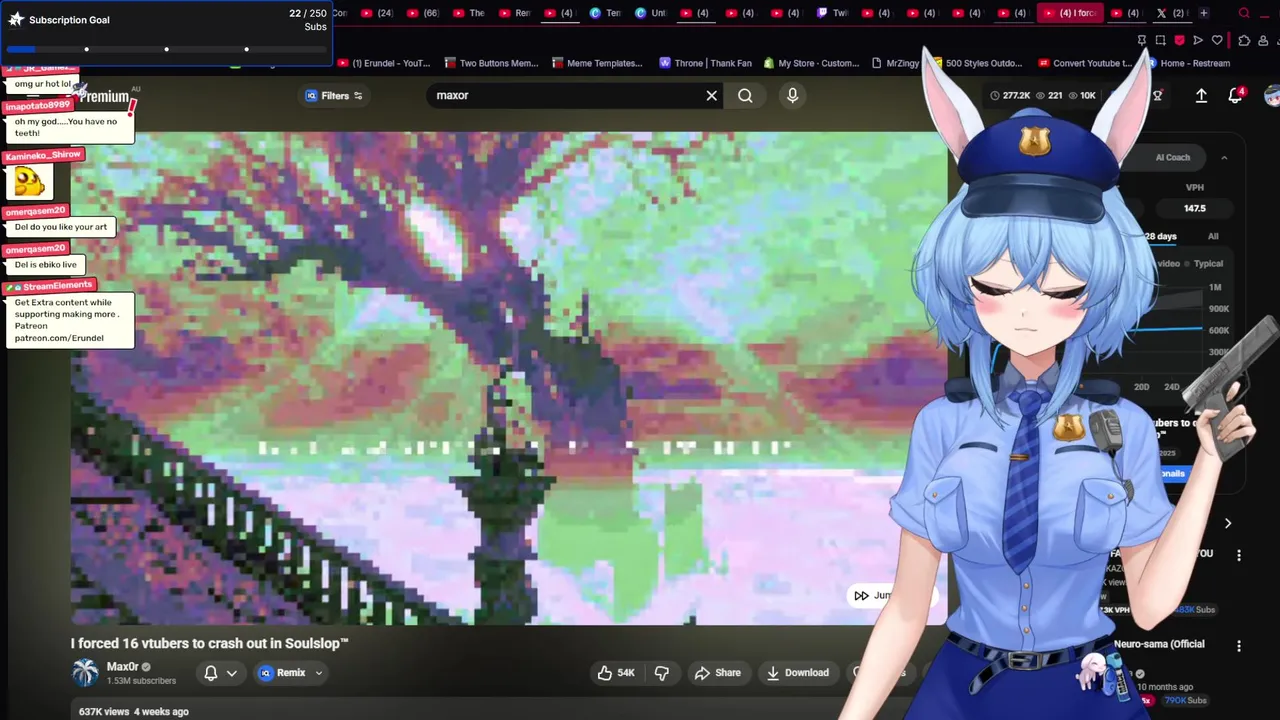Screen dimensions: 1280x720
Task: Switch to the Twitch 'Twi' browser tab
Action: tap(832, 13)
